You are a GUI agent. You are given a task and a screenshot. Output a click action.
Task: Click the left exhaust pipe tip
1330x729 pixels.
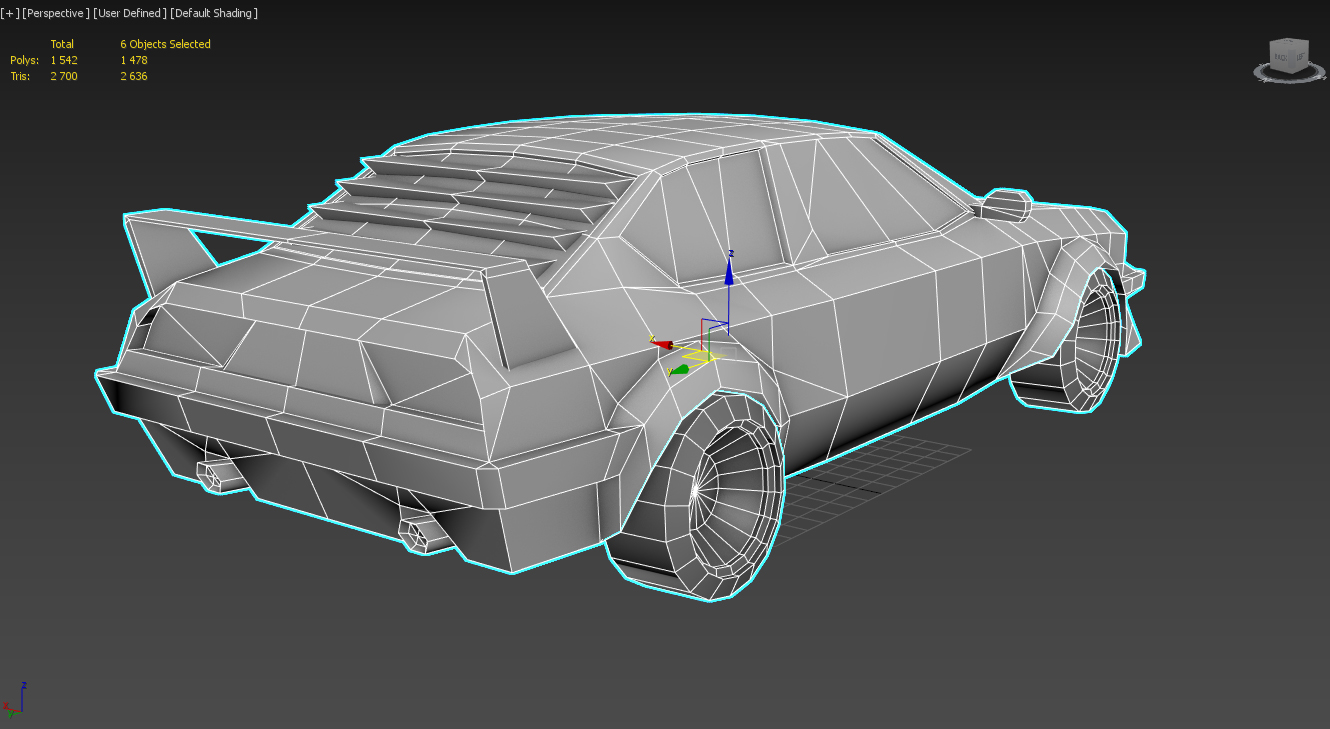click(213, 477)
